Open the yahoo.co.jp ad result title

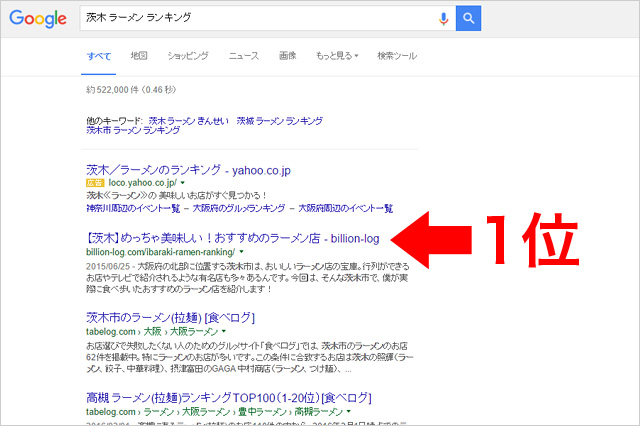(188, 171)
